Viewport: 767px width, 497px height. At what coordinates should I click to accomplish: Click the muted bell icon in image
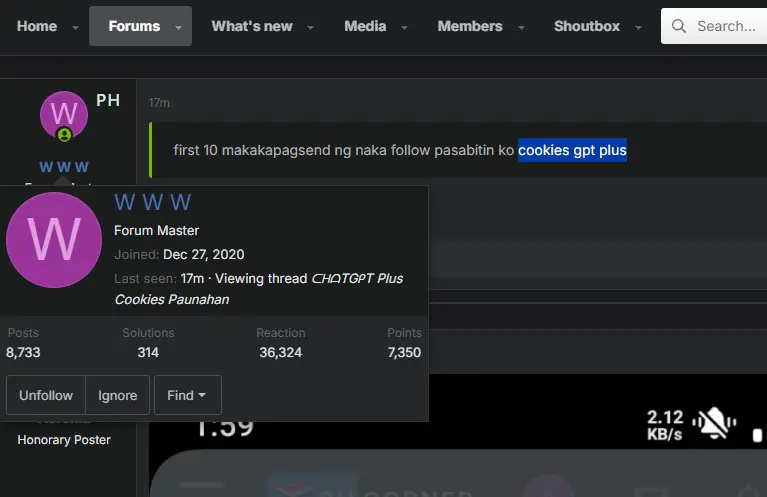click(714, 423)
